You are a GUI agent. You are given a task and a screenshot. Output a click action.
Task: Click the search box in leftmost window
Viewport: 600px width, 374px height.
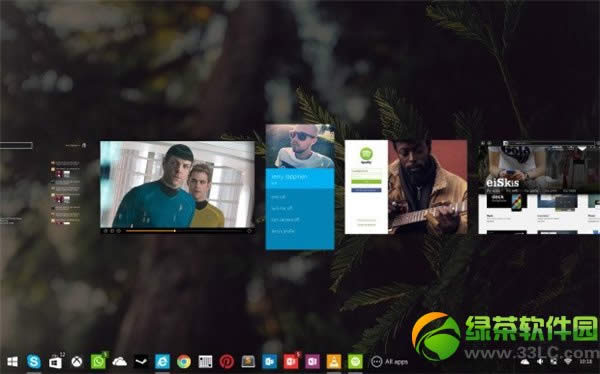[x=16, y=145]
